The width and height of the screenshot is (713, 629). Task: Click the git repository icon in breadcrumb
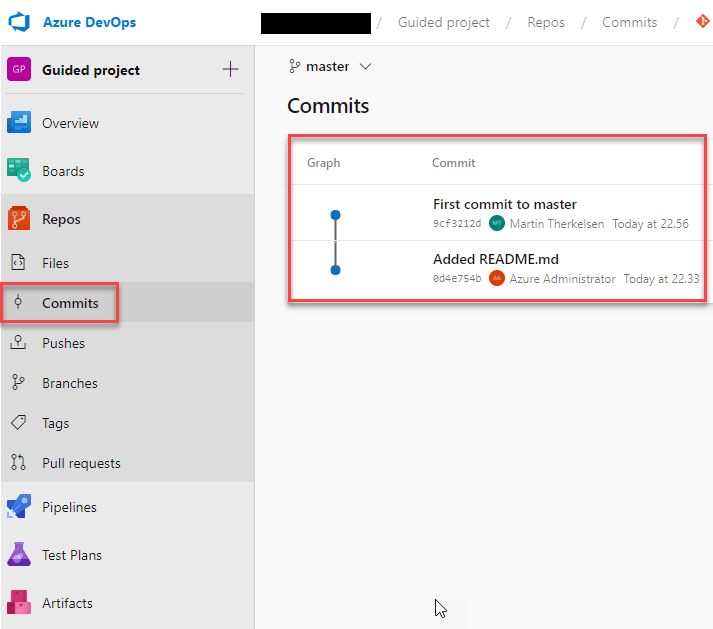click(x=703, y=21)
